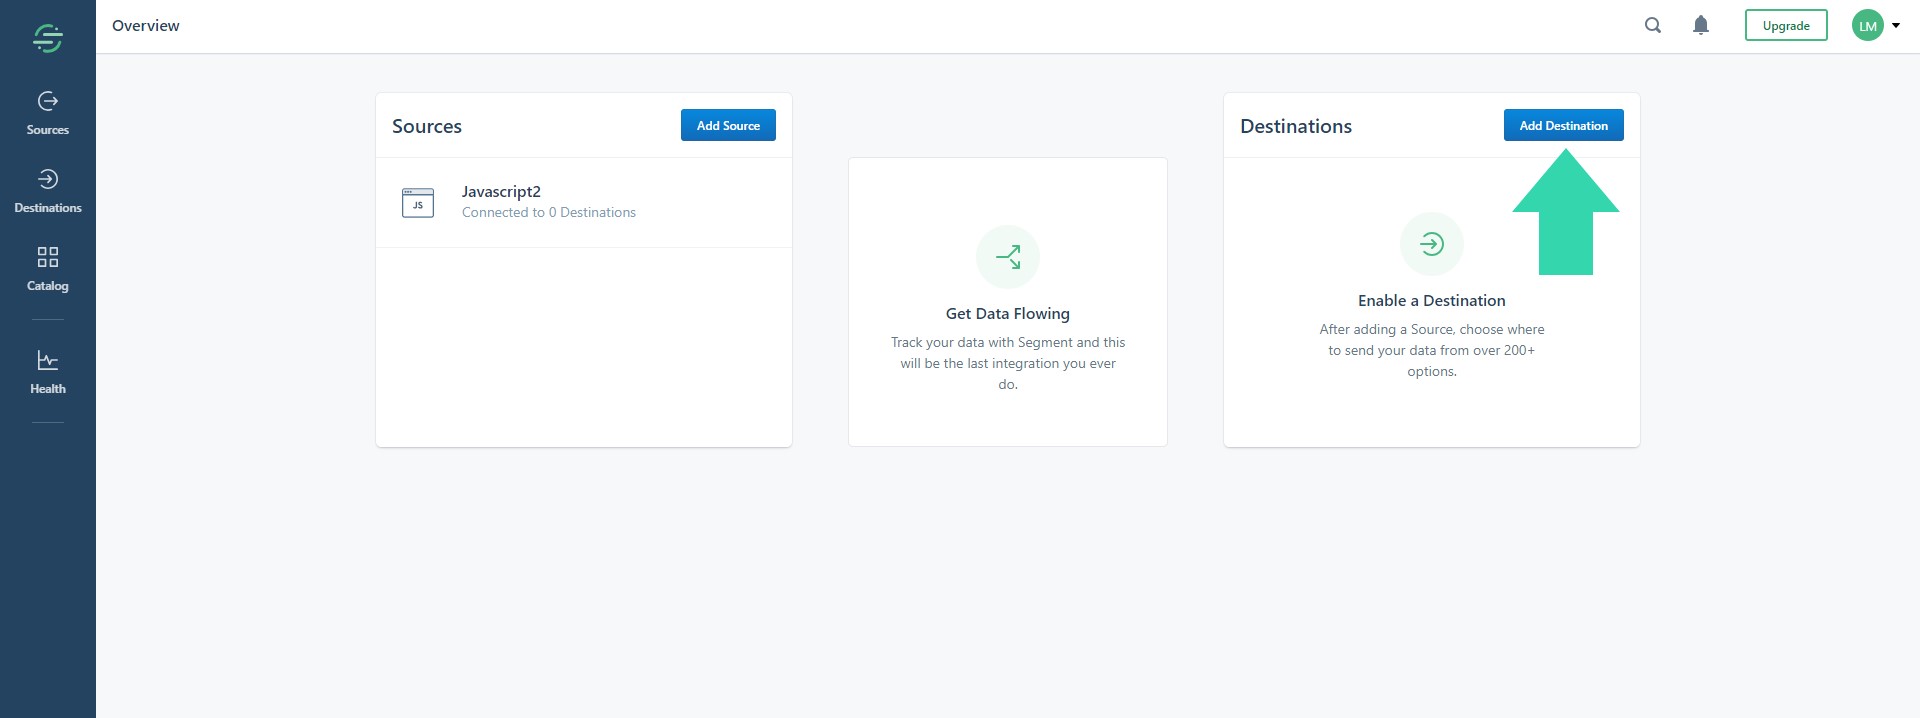This screenshot has width=1920, height=718.
Task: Open the Catalog grid icon
Action: pos(47,257)
